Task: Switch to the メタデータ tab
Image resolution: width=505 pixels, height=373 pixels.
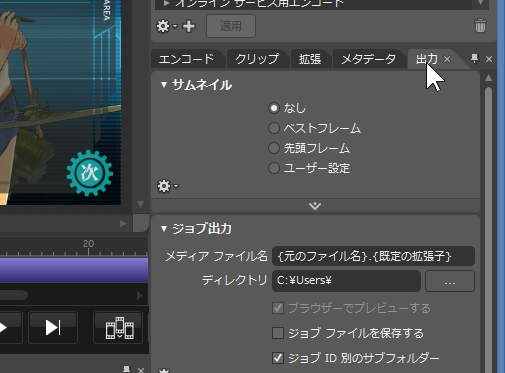Action: 368,59
